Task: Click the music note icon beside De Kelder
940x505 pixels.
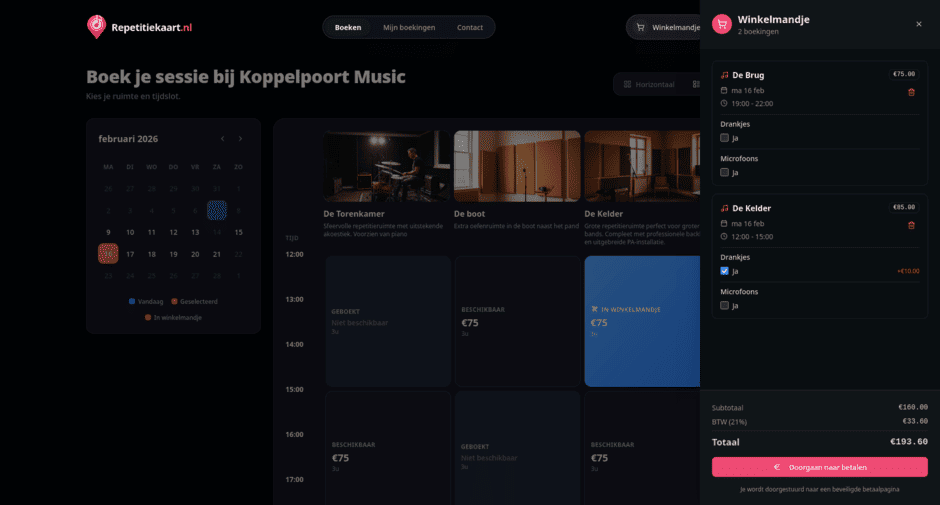Action: point(724,208)
